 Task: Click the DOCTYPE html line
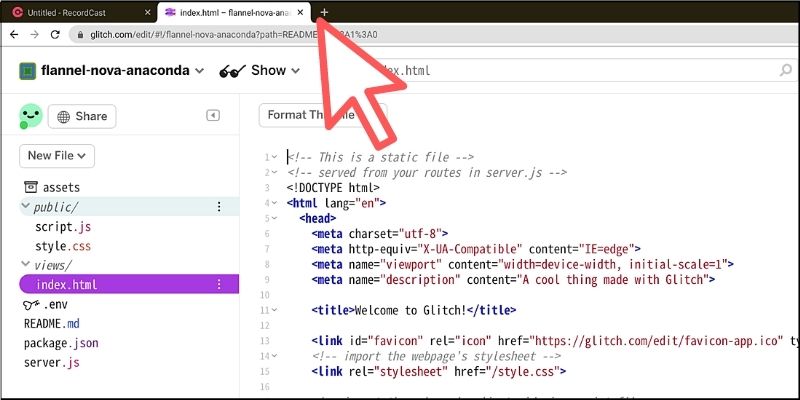click(333, 188)
